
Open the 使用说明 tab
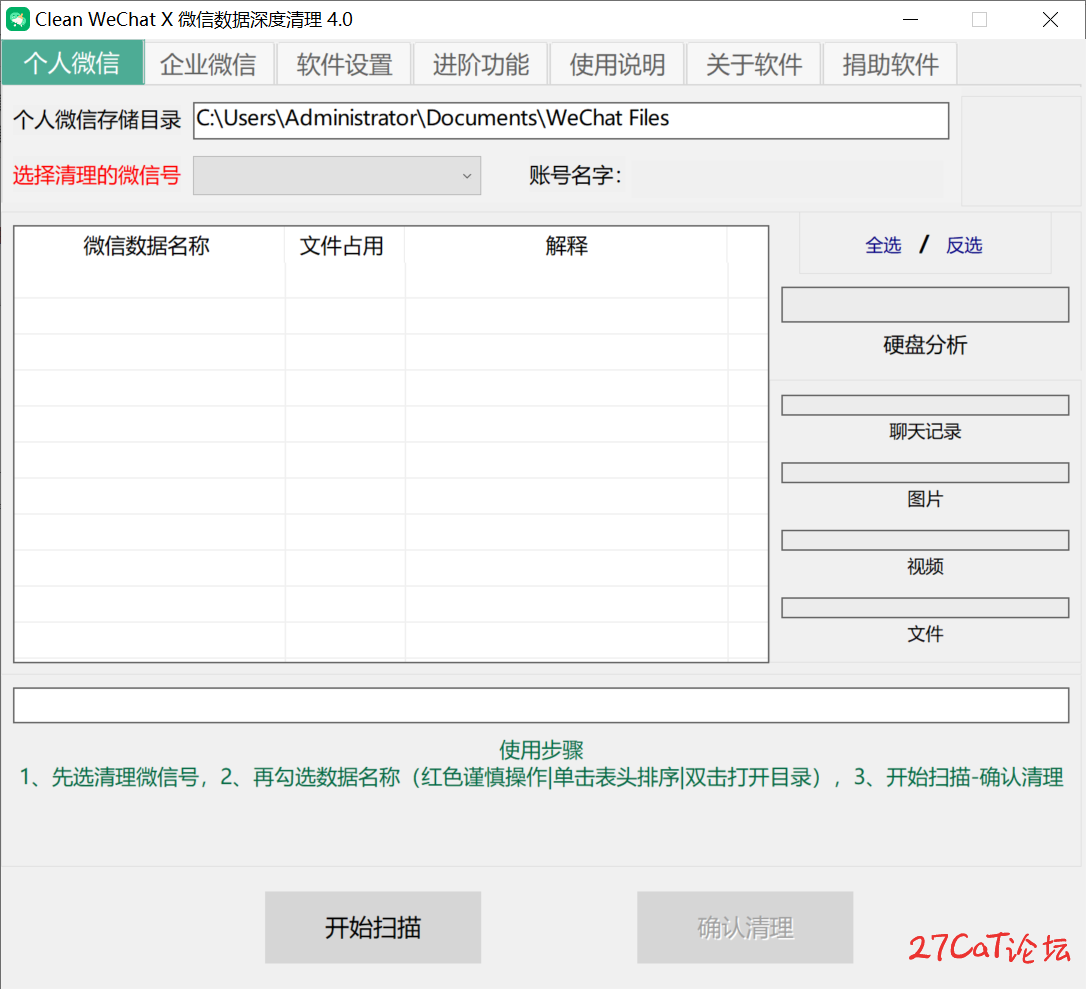(617, 64)
